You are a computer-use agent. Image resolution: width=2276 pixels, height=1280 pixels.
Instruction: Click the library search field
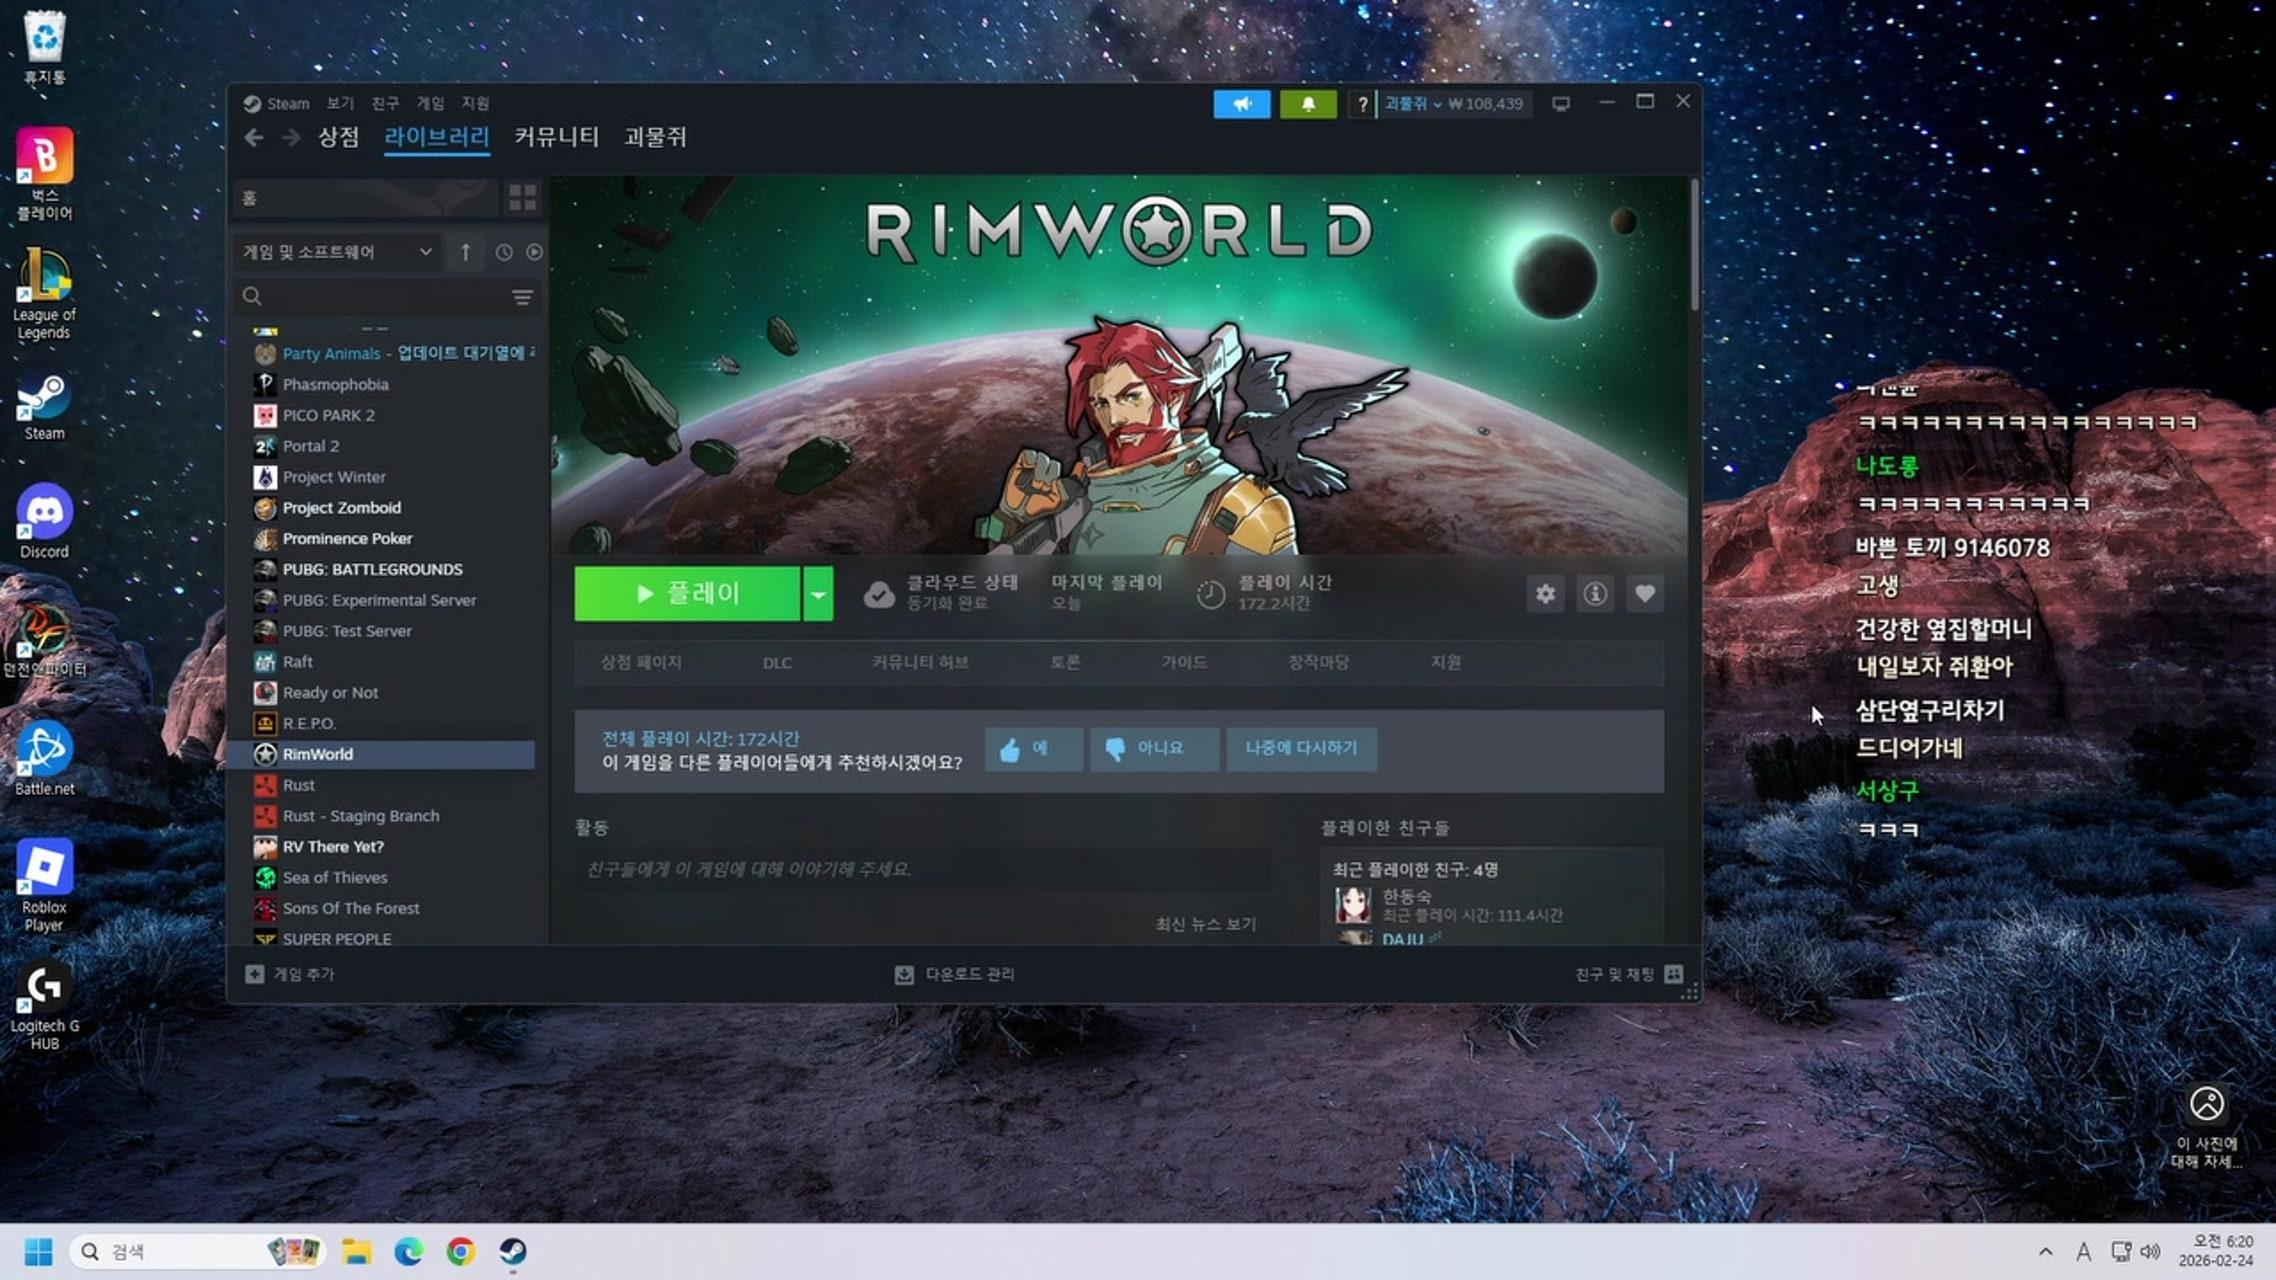click(x=380, y=297)
